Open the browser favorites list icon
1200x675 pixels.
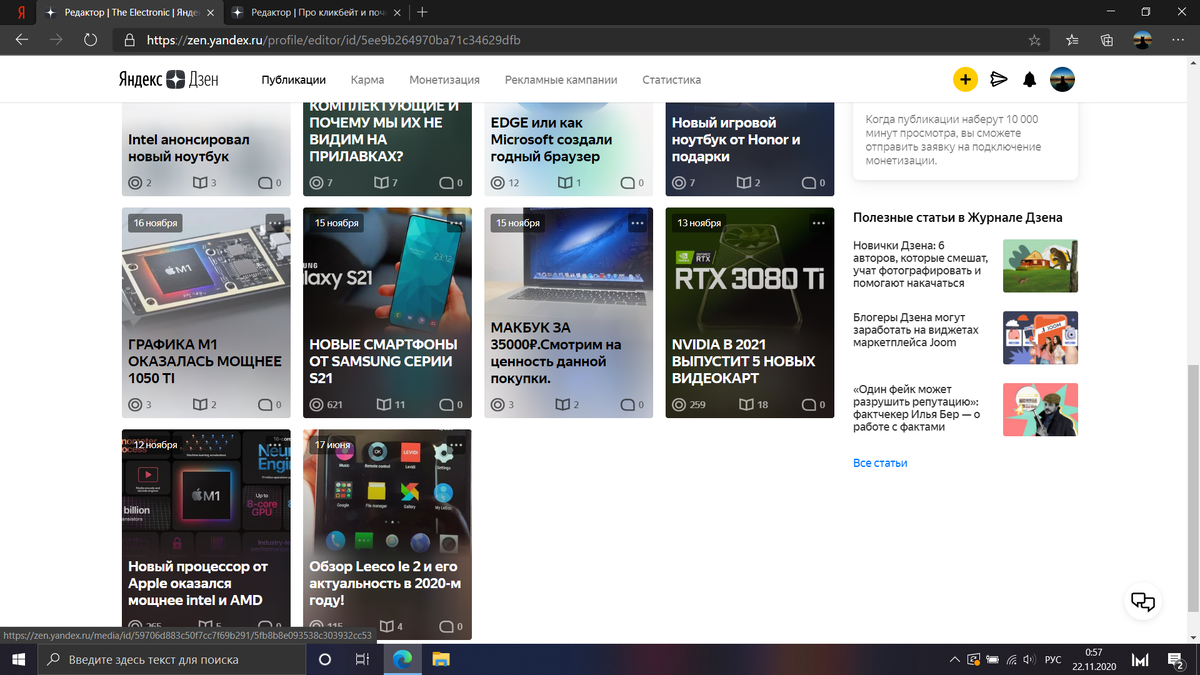[1072, 41]
